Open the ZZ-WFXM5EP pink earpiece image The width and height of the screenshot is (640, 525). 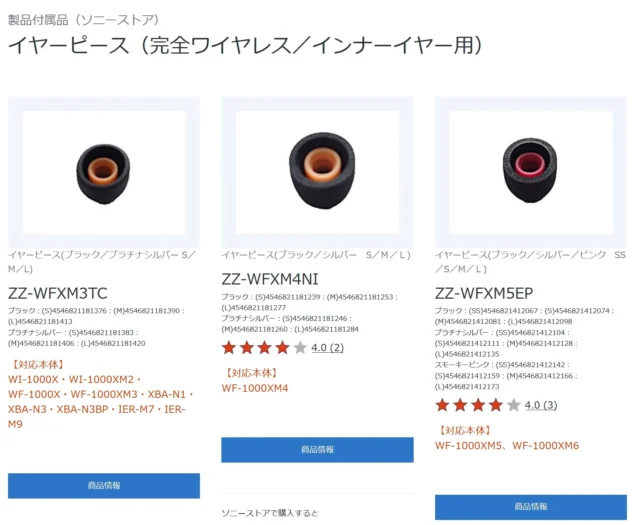[531, 172]
